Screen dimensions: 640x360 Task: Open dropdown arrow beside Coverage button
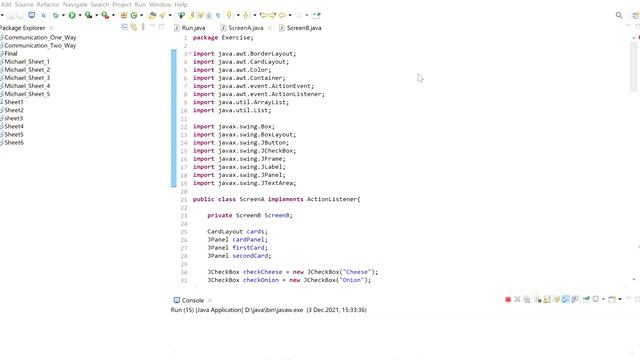pyautogui.click(x=96, y=15)
